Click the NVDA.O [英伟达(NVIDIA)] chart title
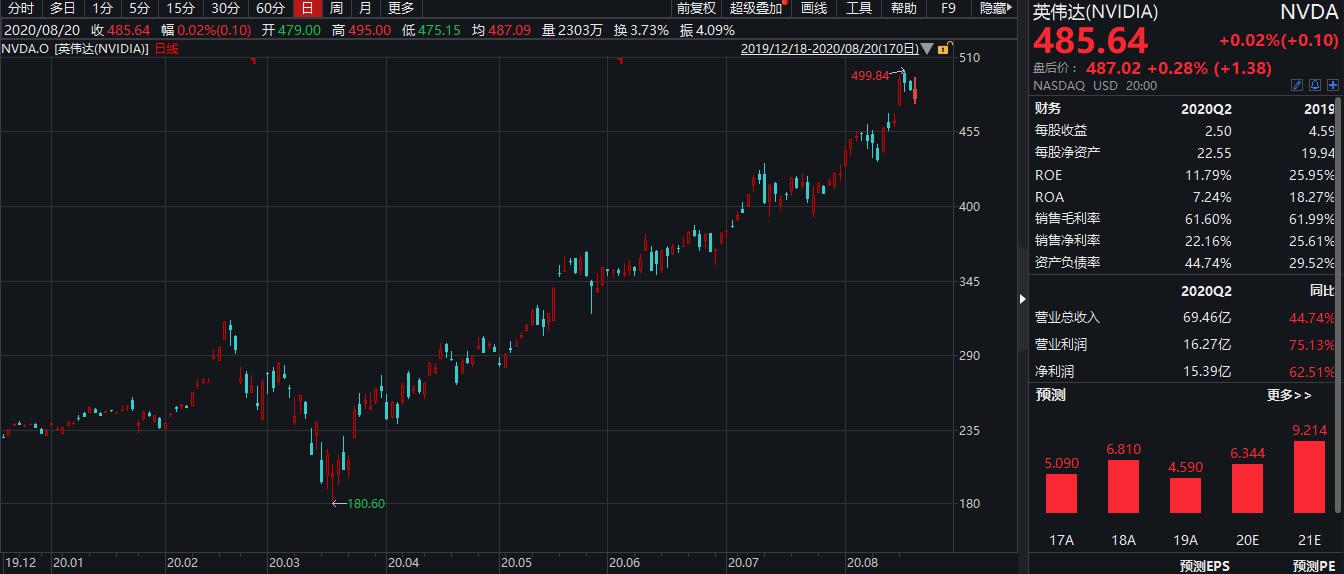 [x=75, y=48]
